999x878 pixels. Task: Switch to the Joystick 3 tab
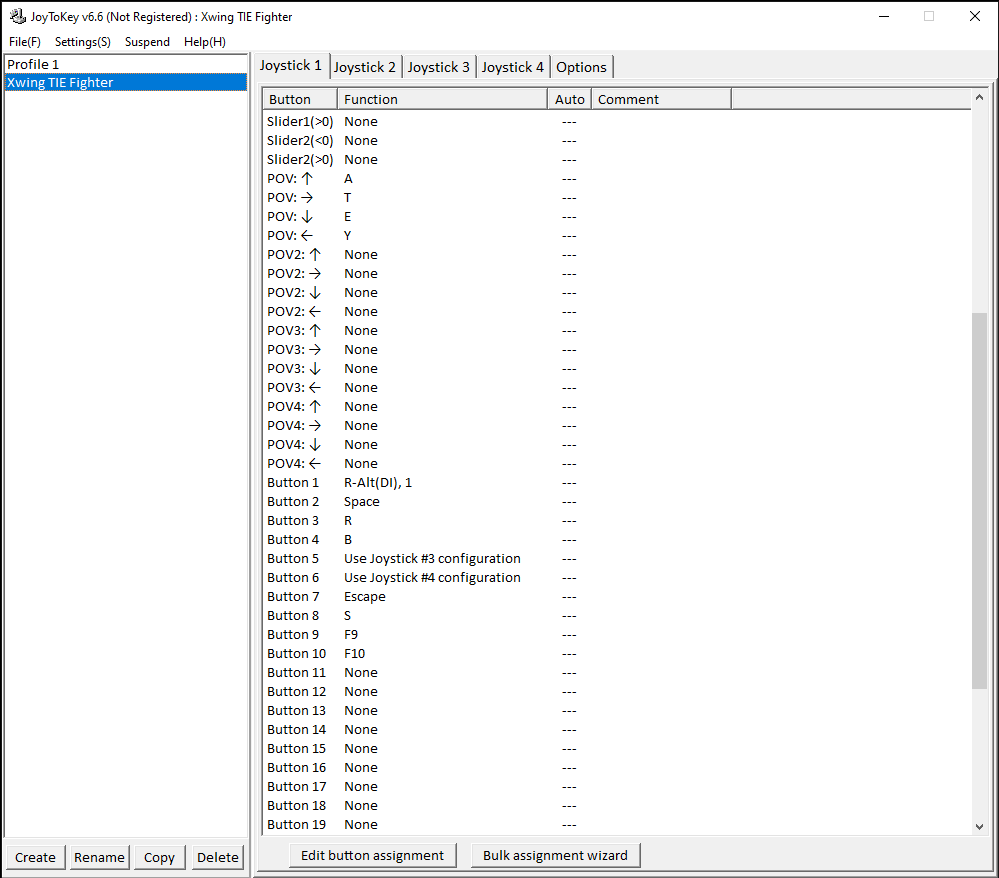pos(439,67)
